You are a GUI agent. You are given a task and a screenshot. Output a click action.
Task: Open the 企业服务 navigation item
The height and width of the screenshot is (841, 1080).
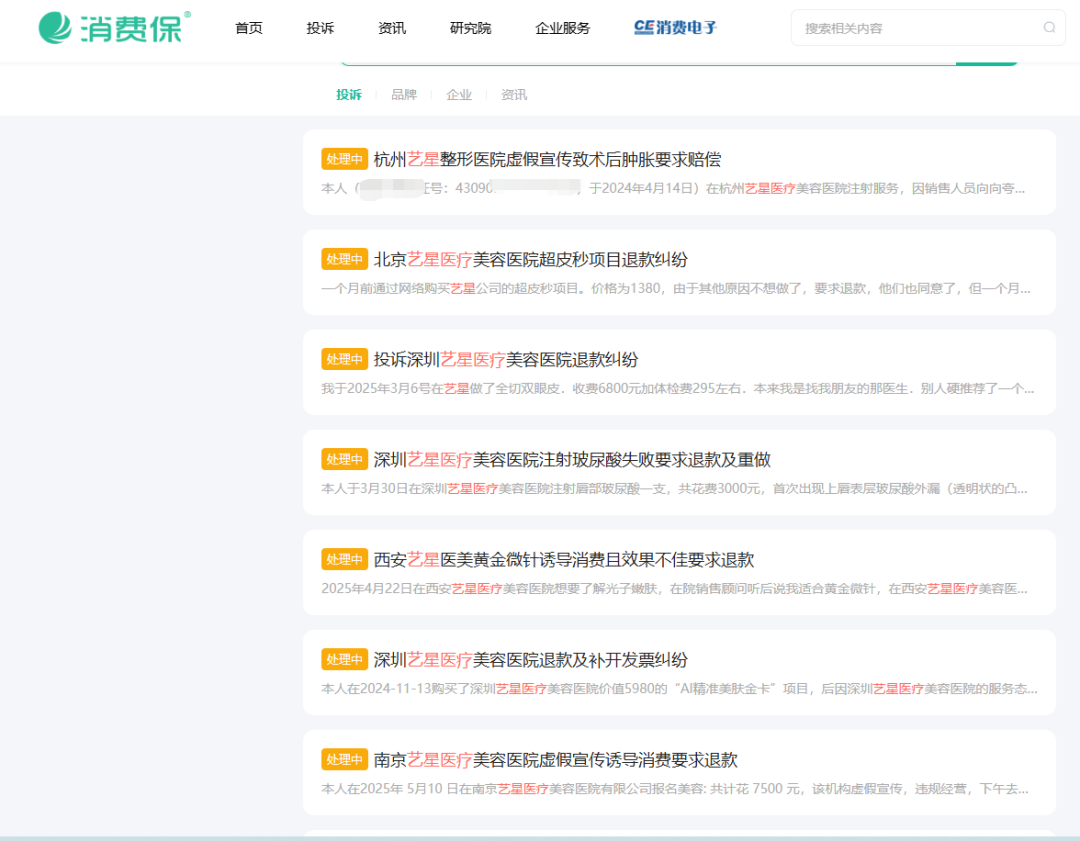[x=563, y=28]
